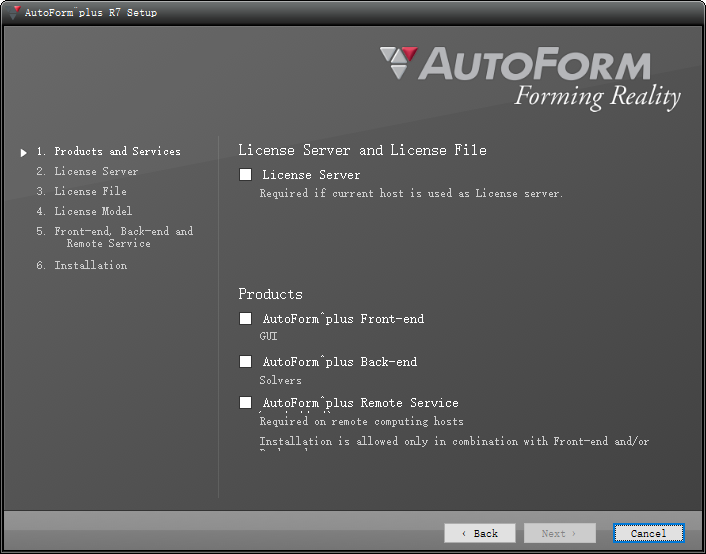Select step 6 Installation
This screenshot has width=706, height=554.
click(x=82, y=265)
